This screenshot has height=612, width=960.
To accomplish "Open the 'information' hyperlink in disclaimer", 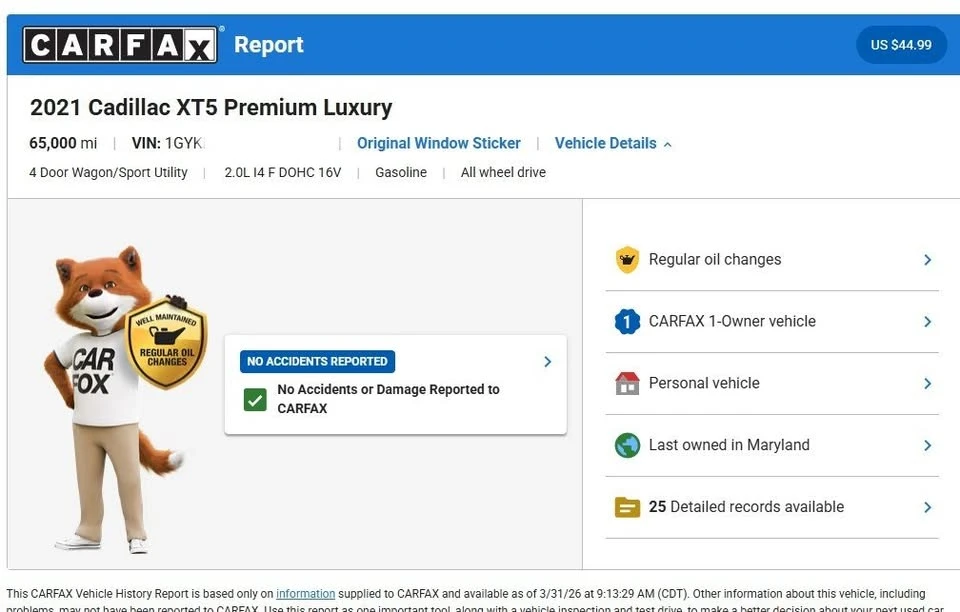I will click(306, 594).
